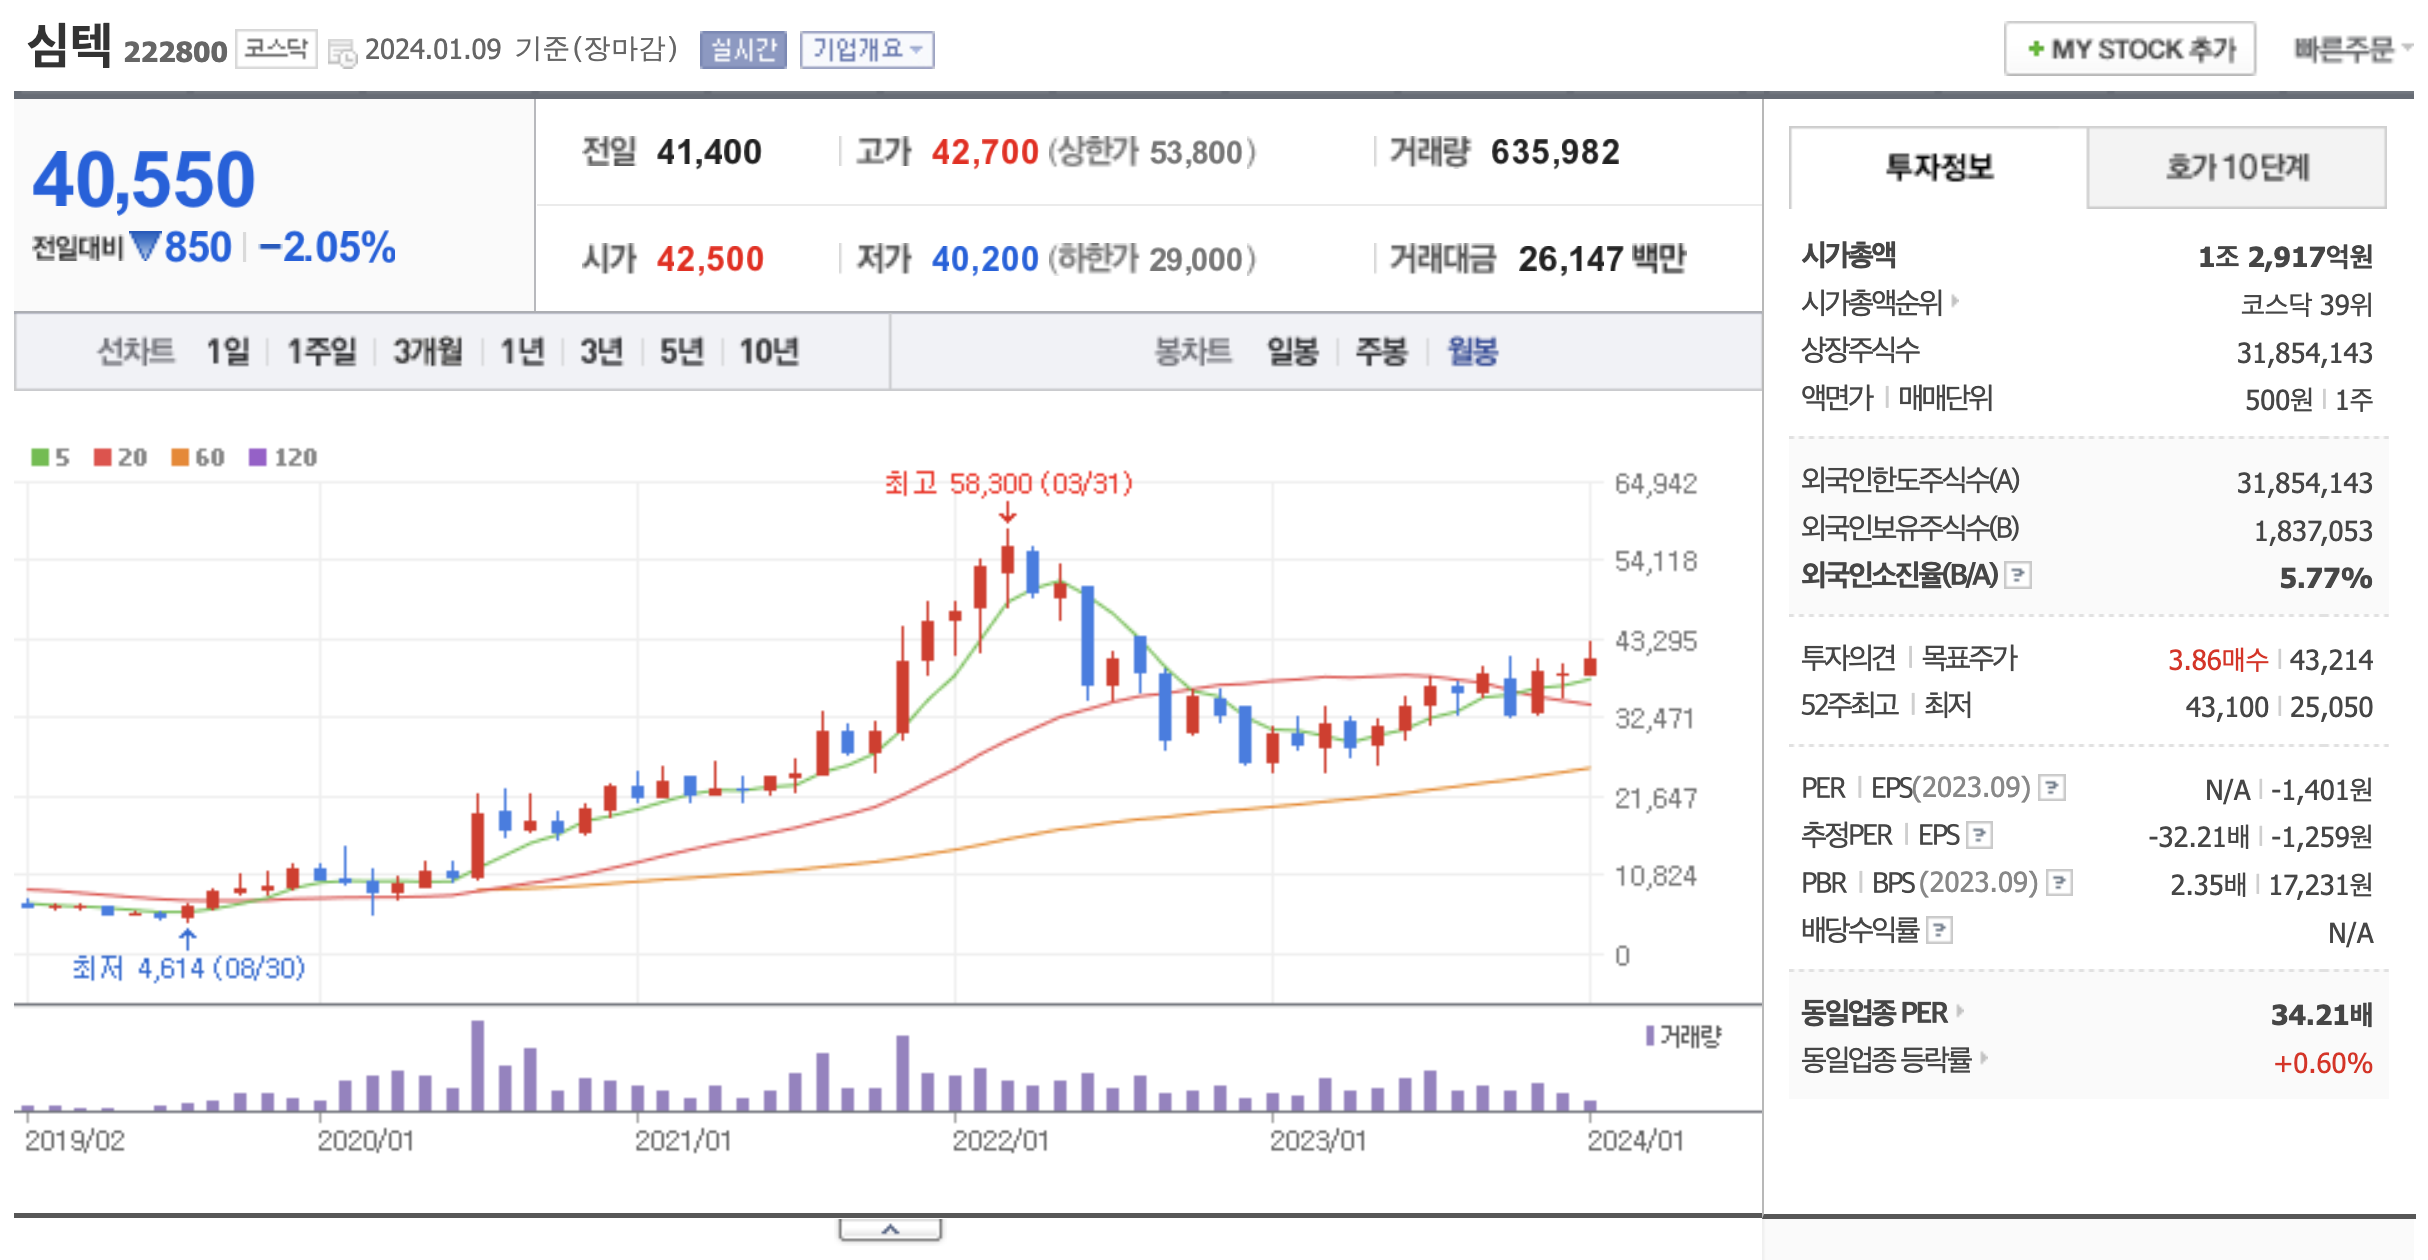Image resolution: width=2428 pixels, height=1260 pixels.
Task: Click the calendar clock icon beside the date
Action: pos(342,52)
